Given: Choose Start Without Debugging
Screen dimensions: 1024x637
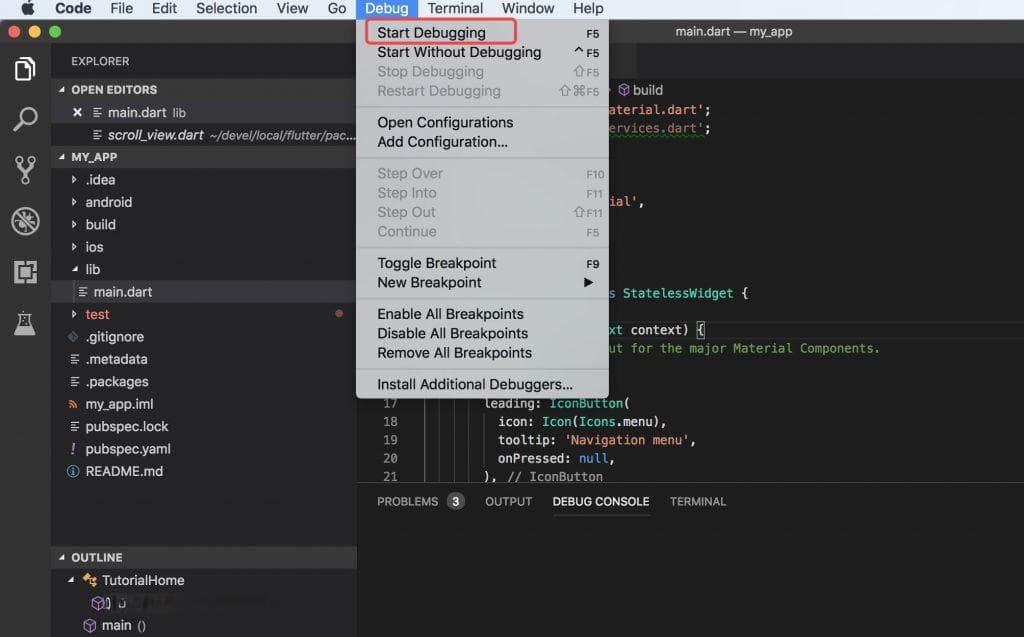Looking at the screenshot, I should pos(483,52).
